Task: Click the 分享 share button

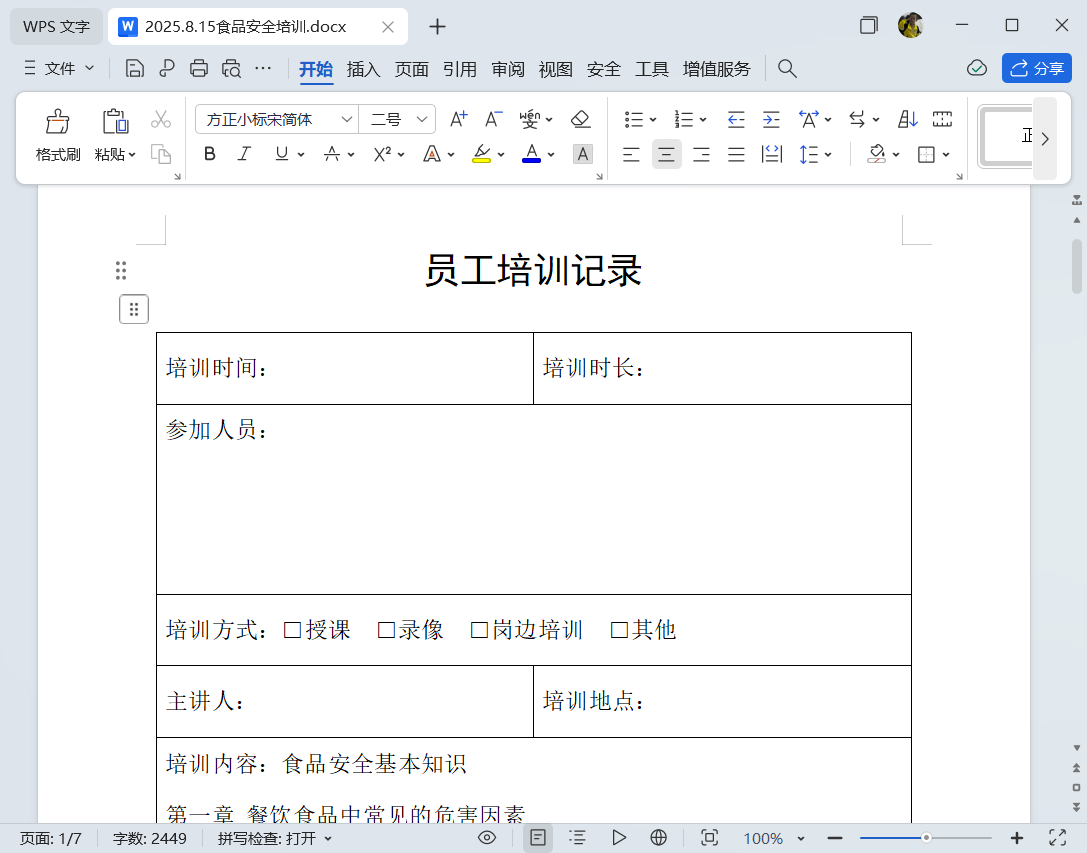Action: point(1036,68)
